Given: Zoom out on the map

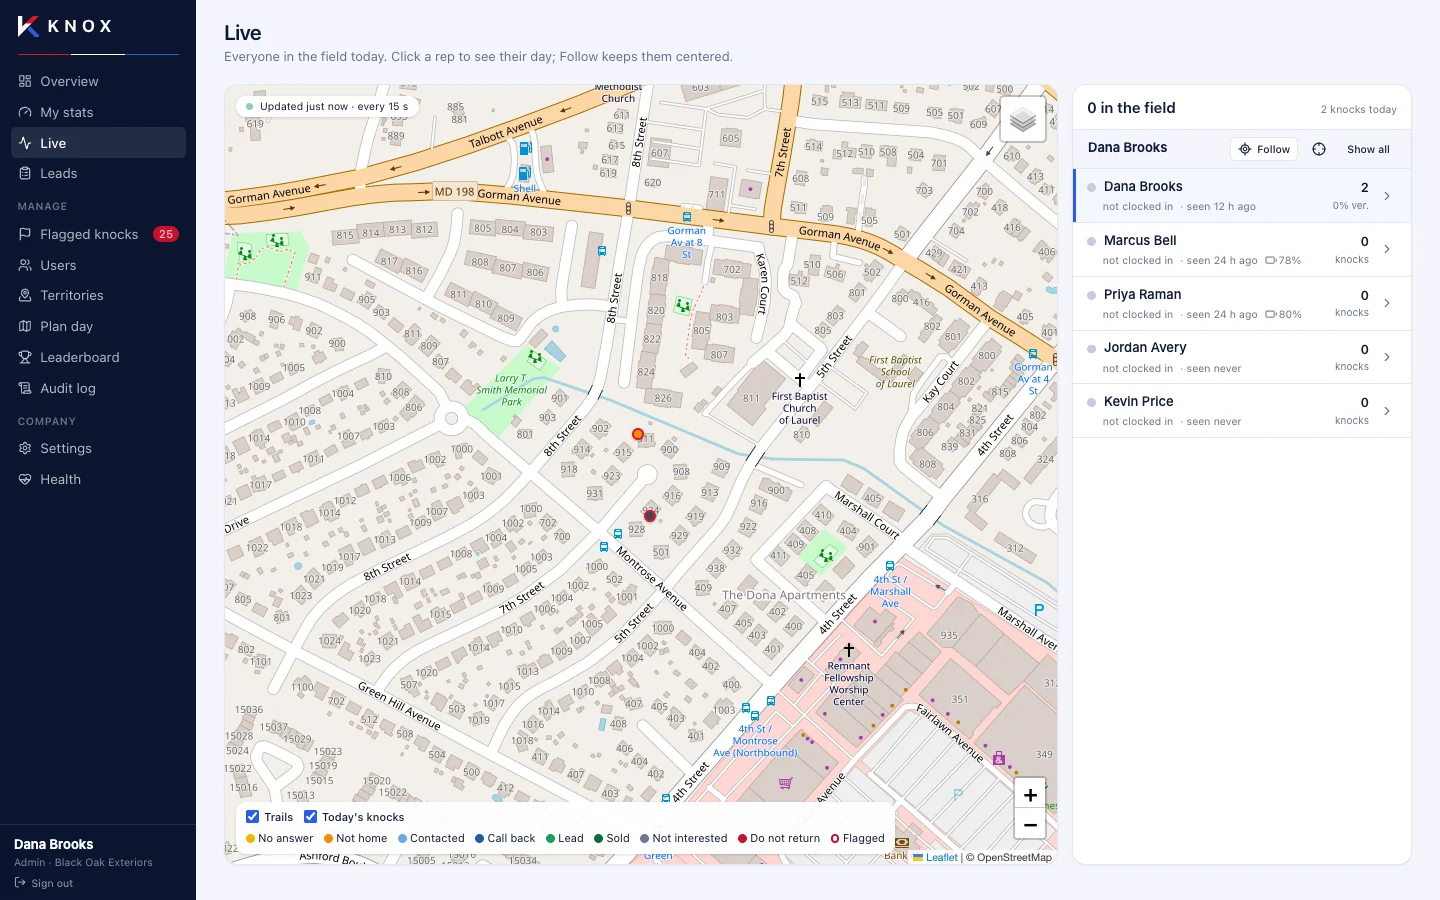Looking at the screenshot, I should [1030, 825].
